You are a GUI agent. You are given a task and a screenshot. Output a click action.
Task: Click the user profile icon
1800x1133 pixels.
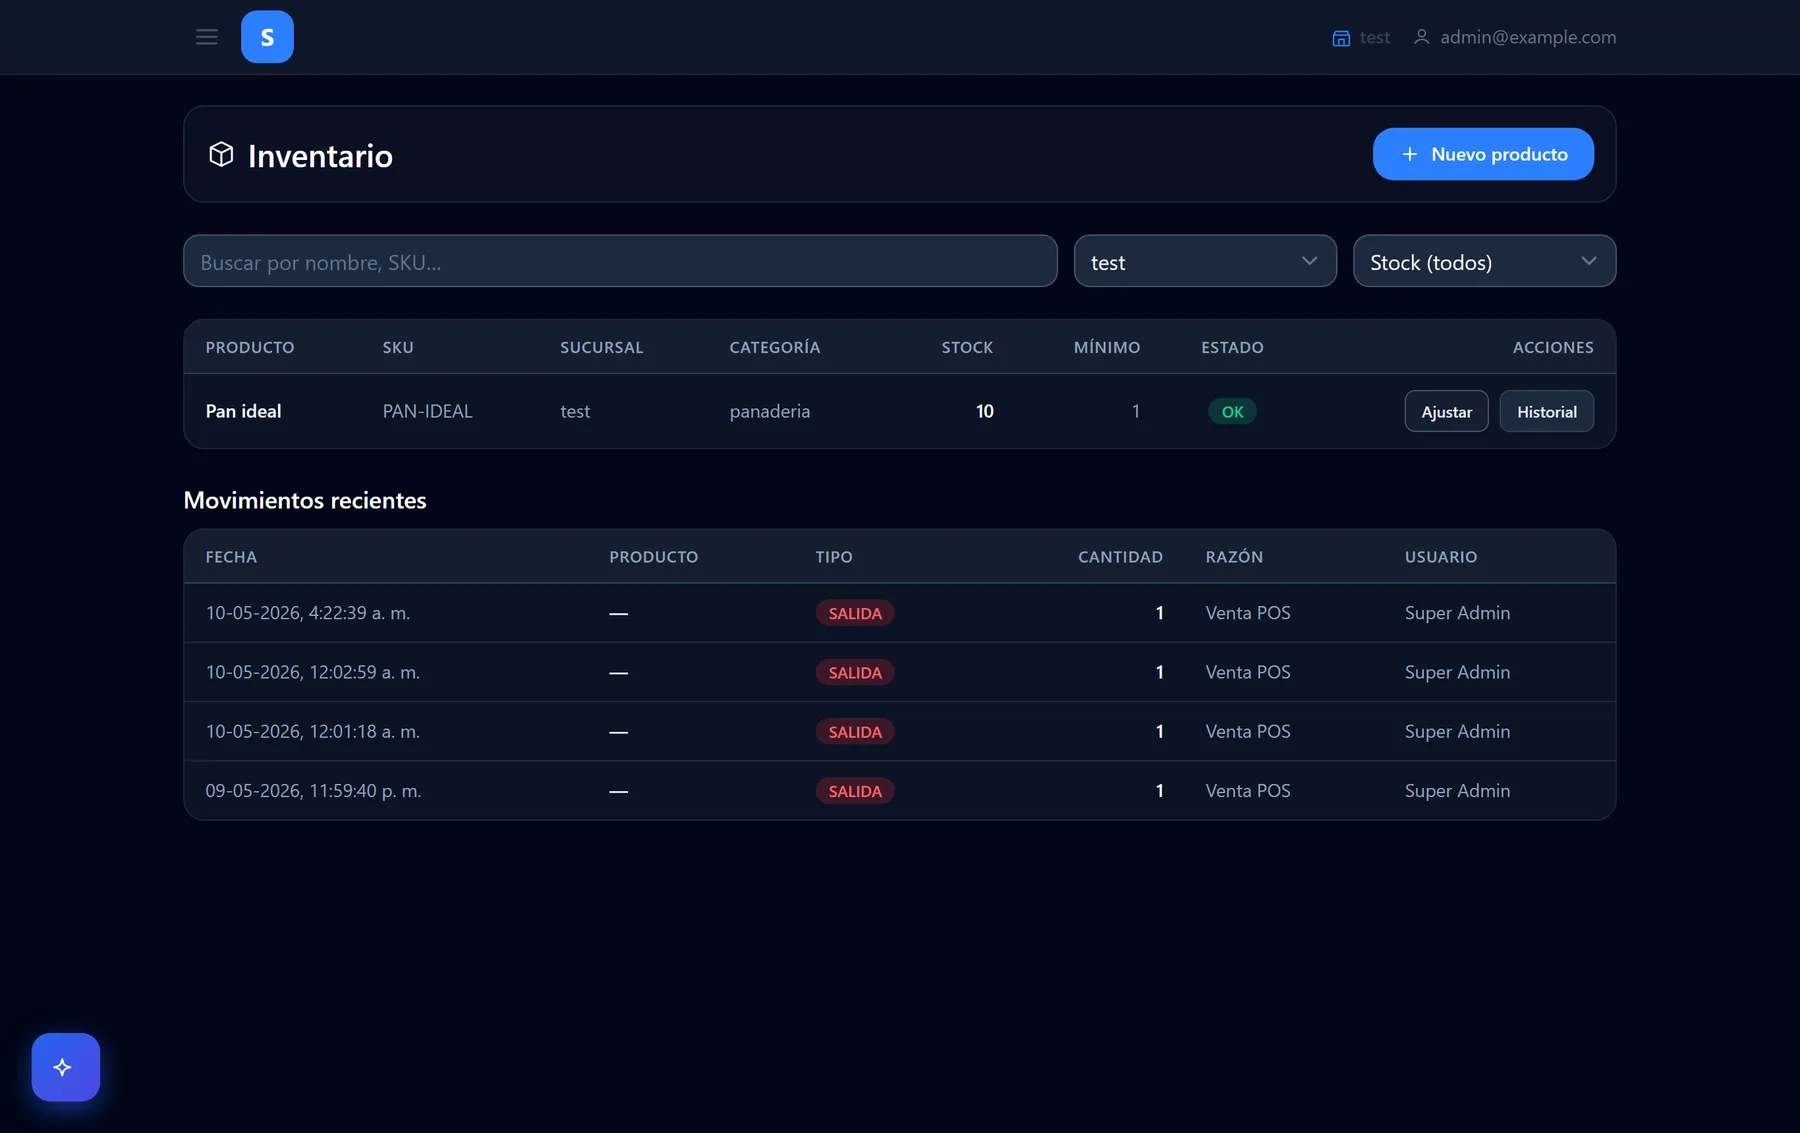point(1421,37)
